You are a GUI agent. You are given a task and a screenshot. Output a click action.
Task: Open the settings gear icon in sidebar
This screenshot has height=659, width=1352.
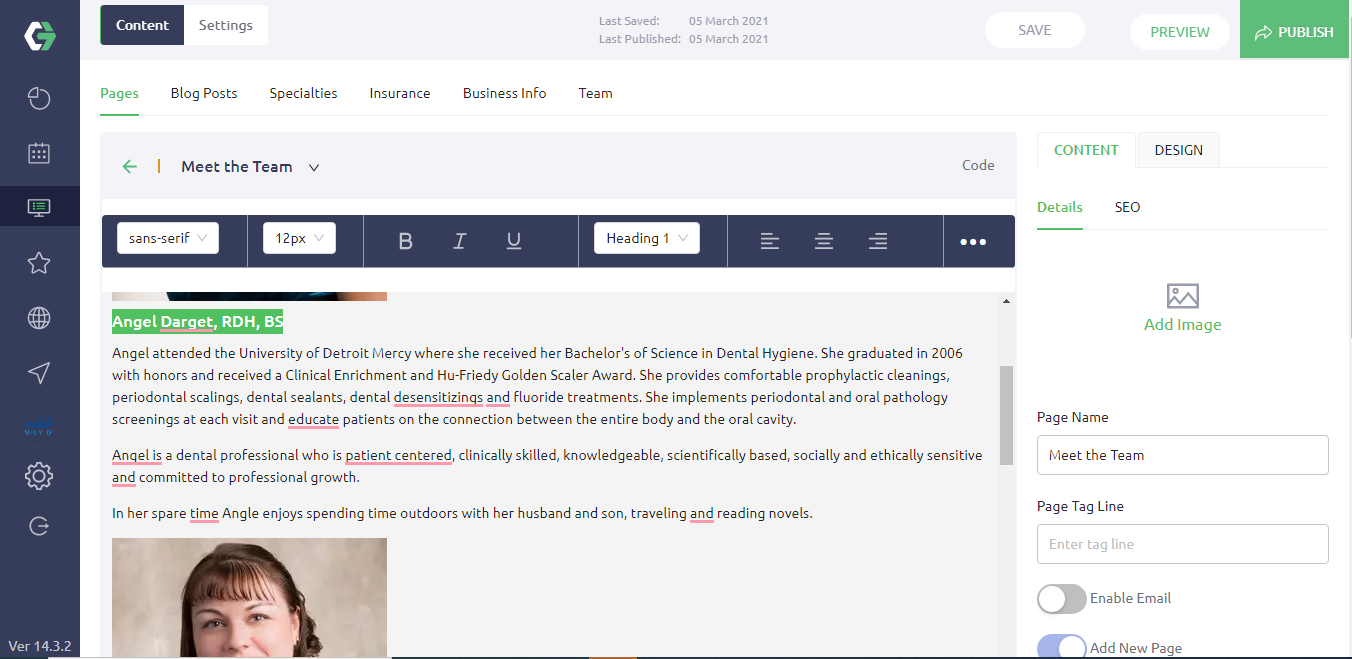point(39,476)
